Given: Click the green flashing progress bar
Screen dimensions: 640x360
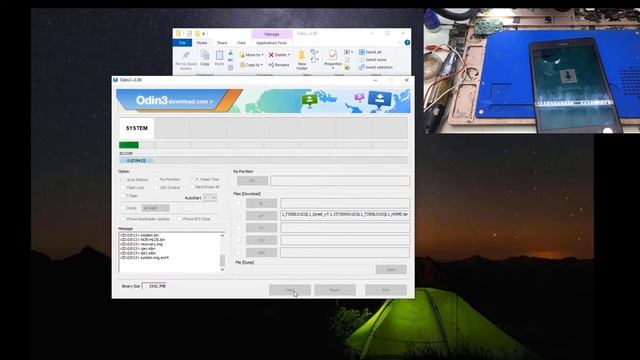Looking at the screenshot, I should (x=129, y=145).
